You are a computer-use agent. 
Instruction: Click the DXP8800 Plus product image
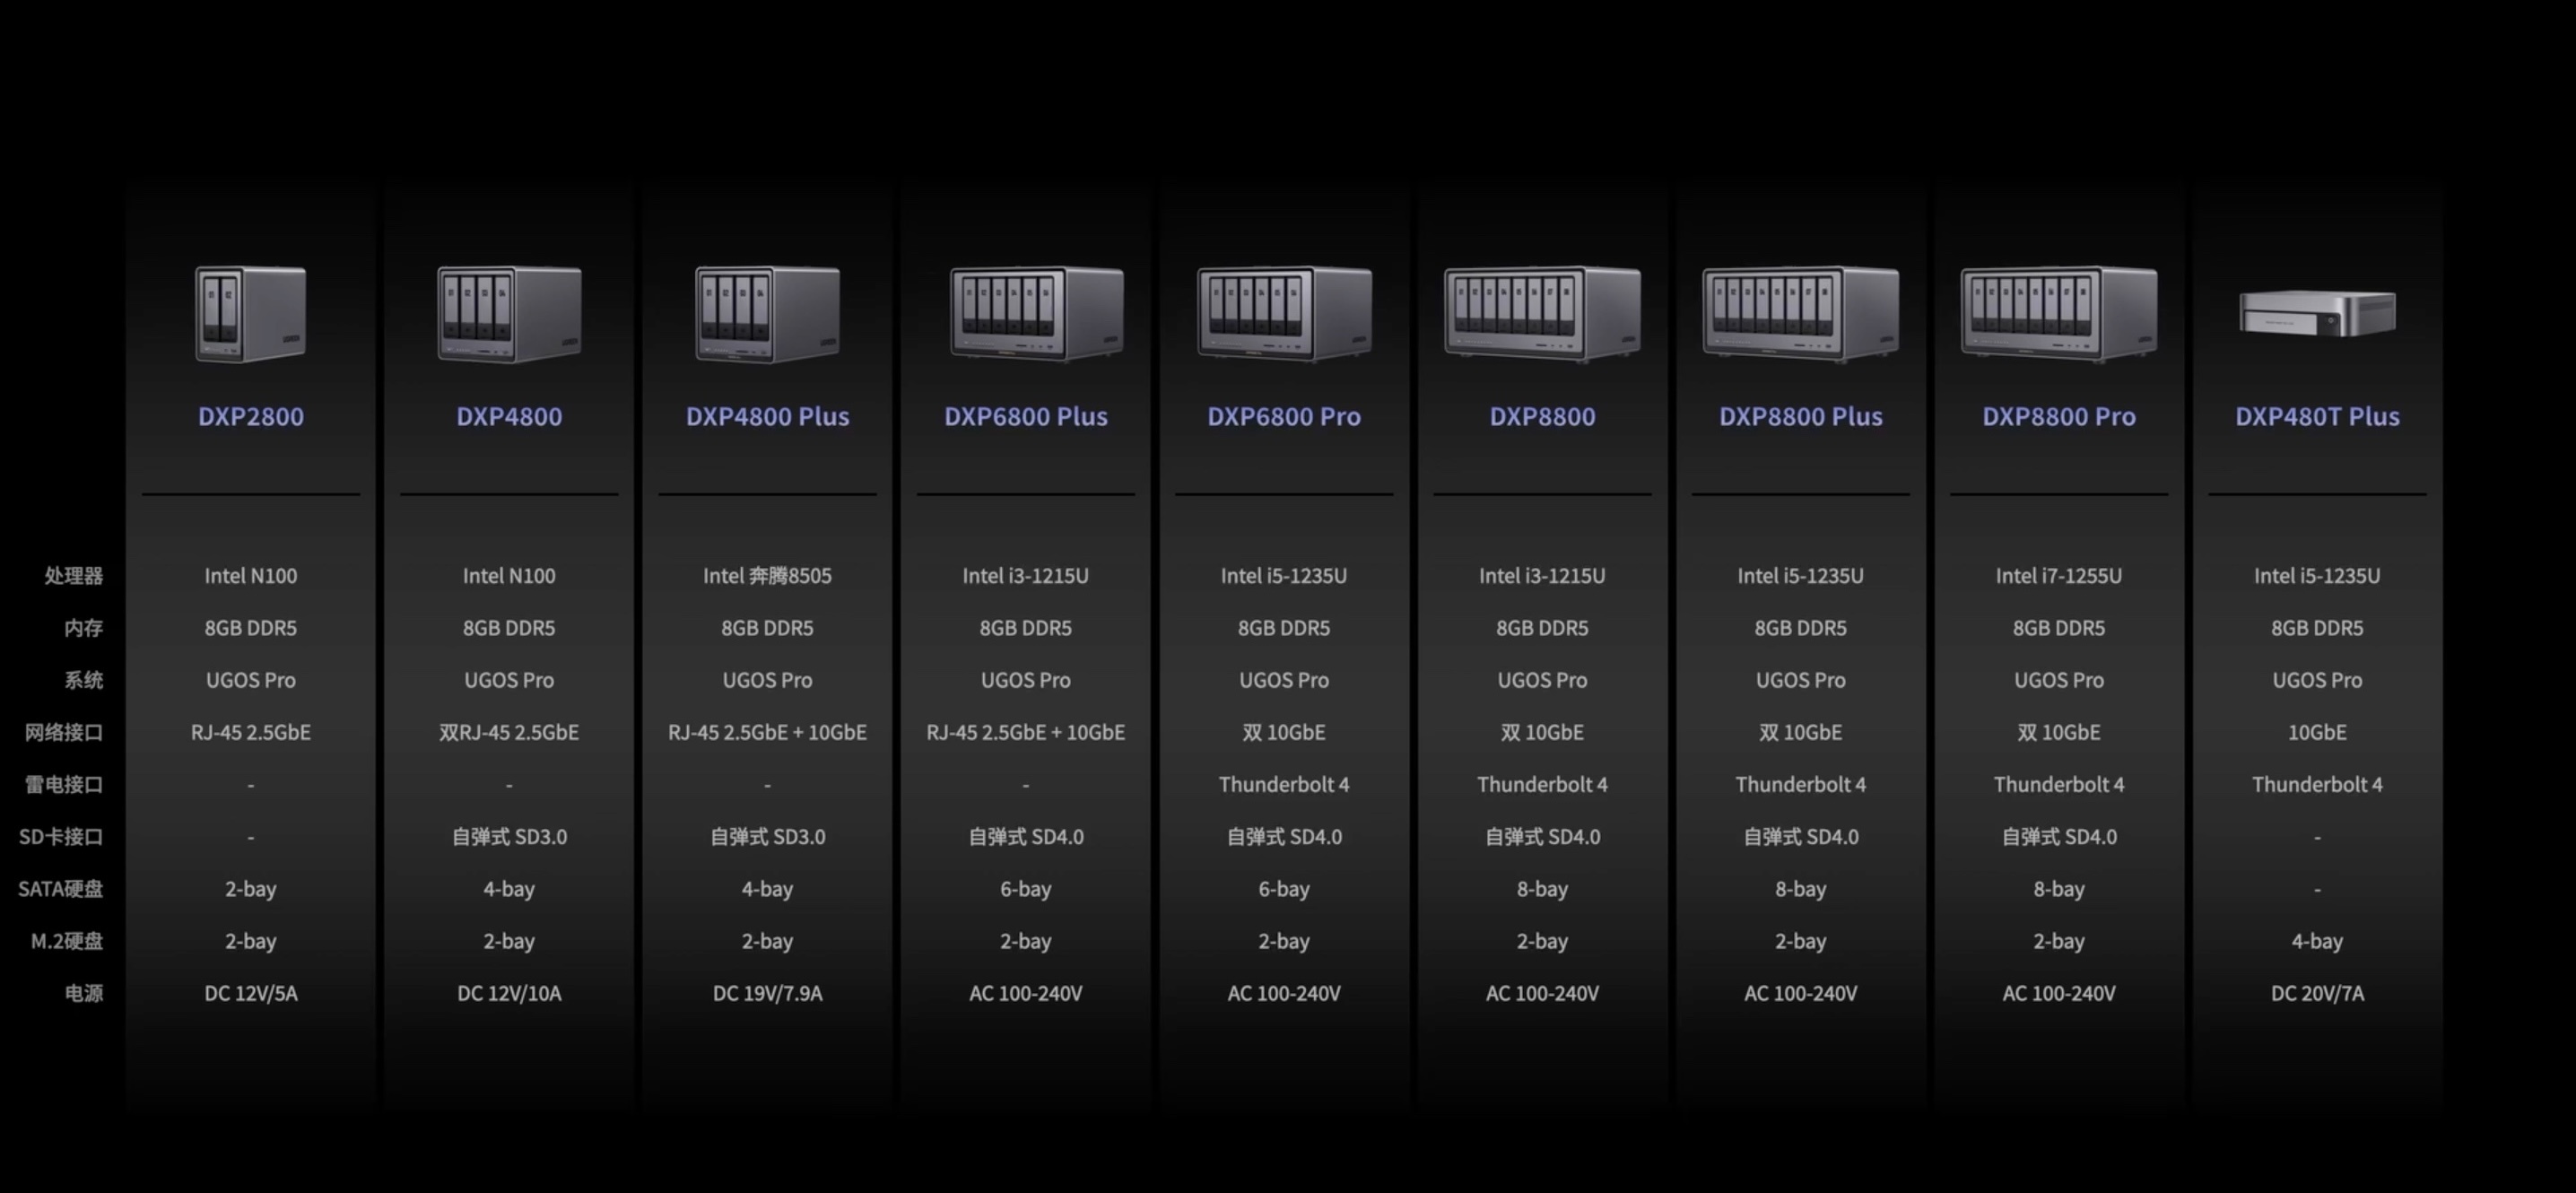click(x=1801, y=314)
